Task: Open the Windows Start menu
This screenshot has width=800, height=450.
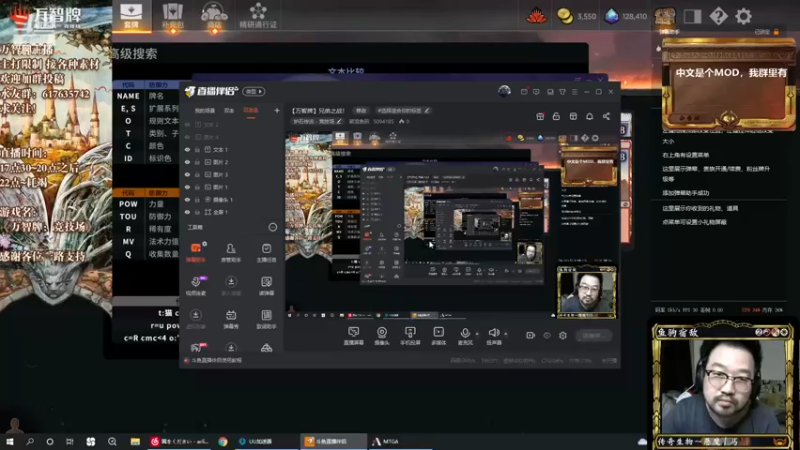Action: (x=10, y=441)
